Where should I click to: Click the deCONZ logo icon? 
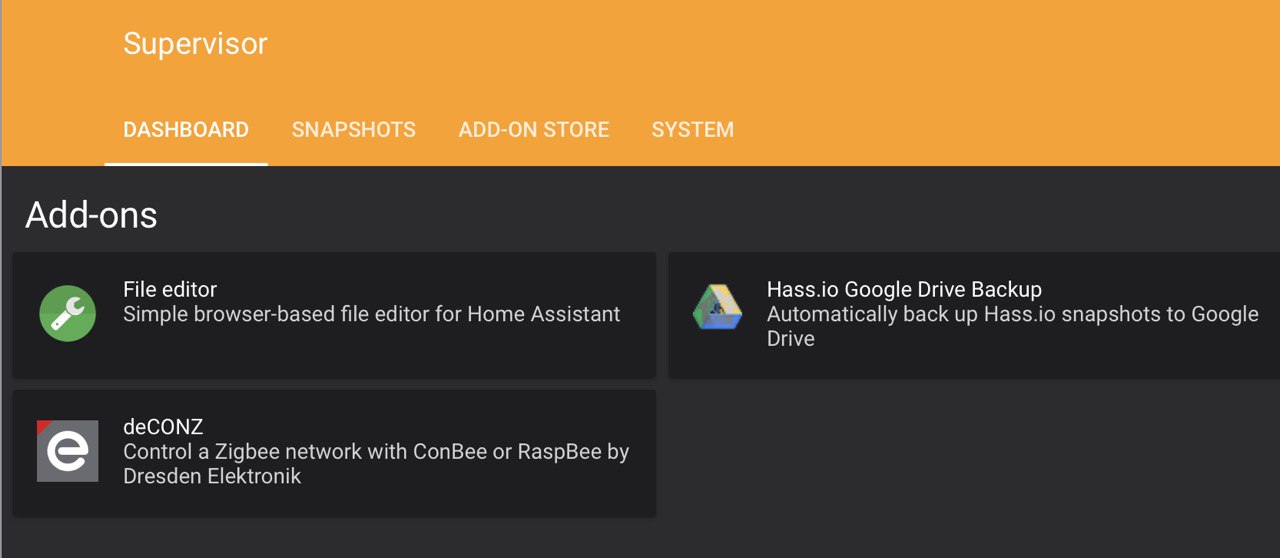pos(68,451)
